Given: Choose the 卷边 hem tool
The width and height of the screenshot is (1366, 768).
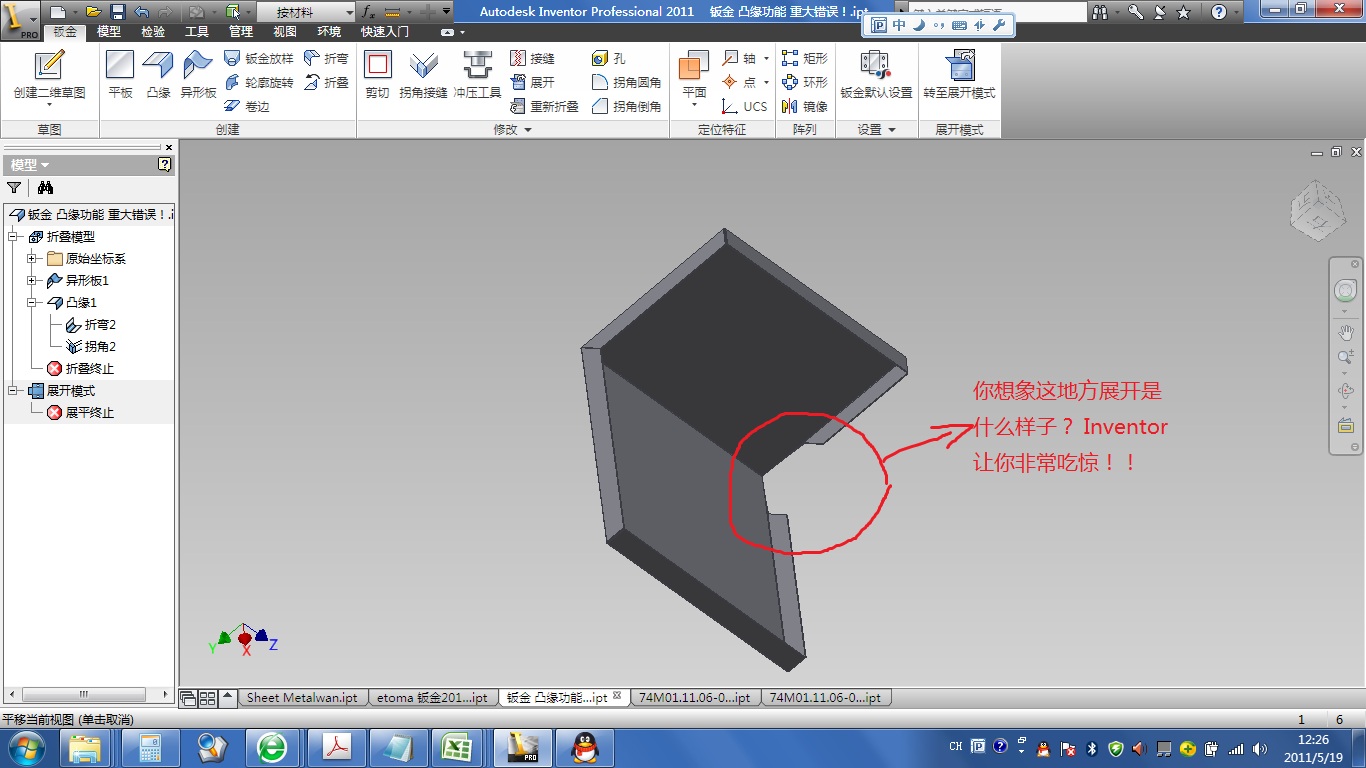Looking at the screenshot, I should click(247, 106).
